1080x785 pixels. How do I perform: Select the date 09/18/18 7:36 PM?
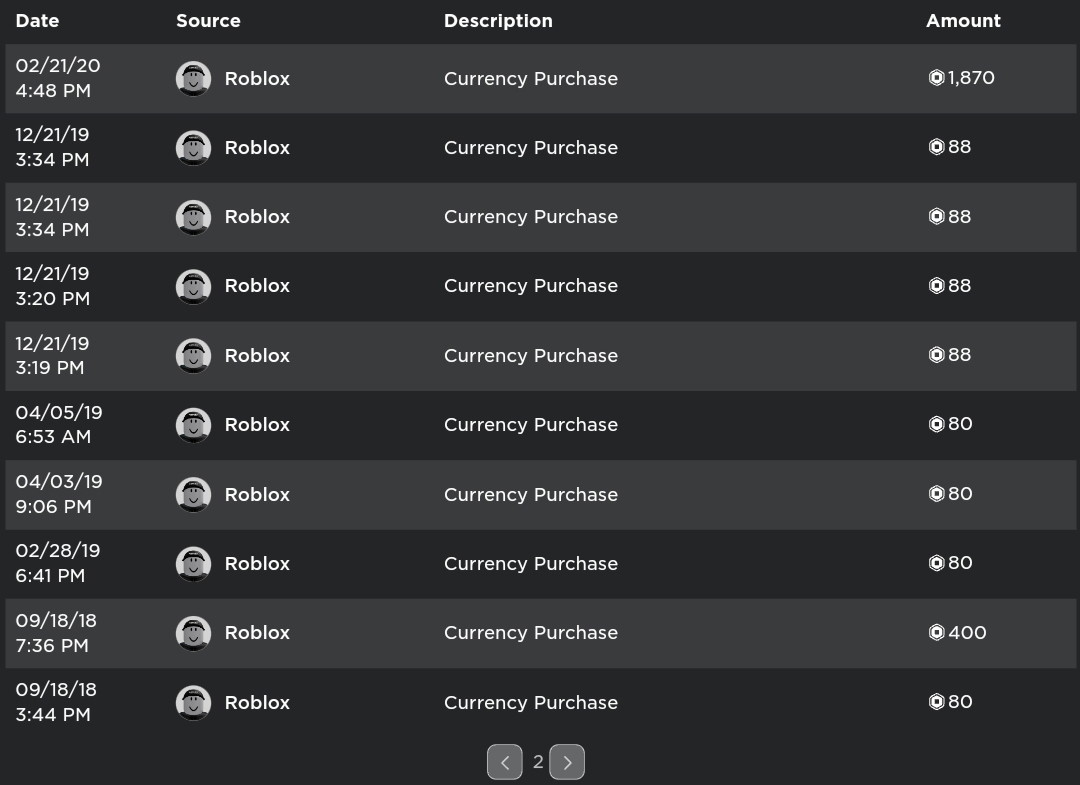click(56, 633)
